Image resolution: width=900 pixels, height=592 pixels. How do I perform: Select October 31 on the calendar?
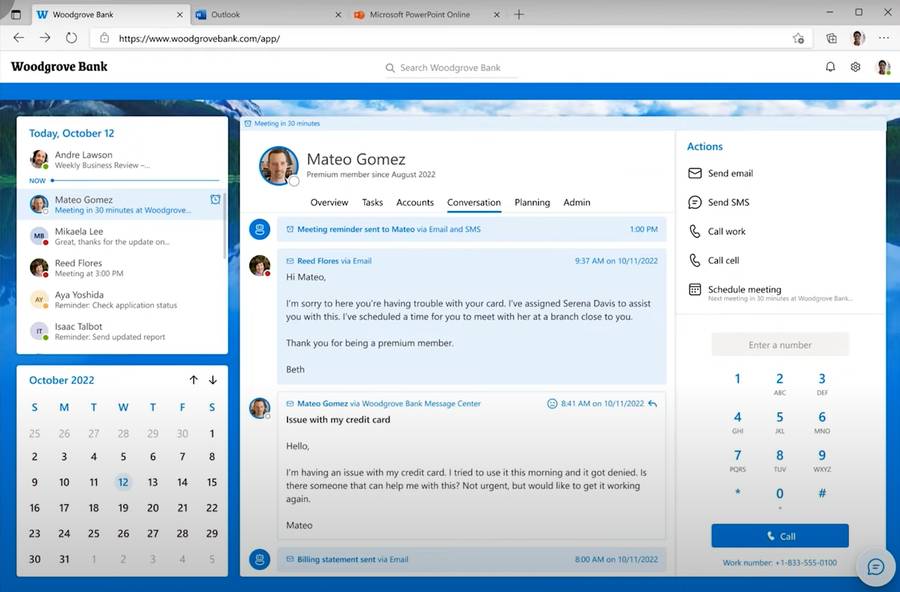64,559
